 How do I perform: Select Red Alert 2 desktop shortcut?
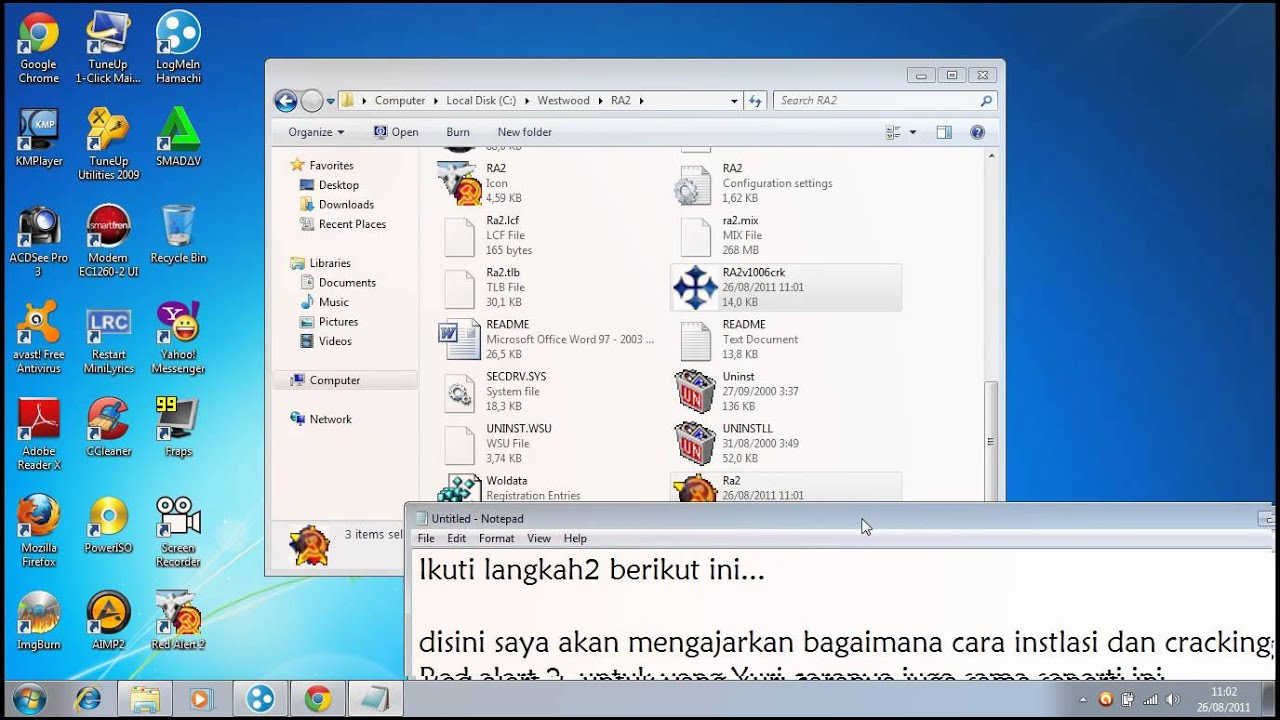point(178,621)
